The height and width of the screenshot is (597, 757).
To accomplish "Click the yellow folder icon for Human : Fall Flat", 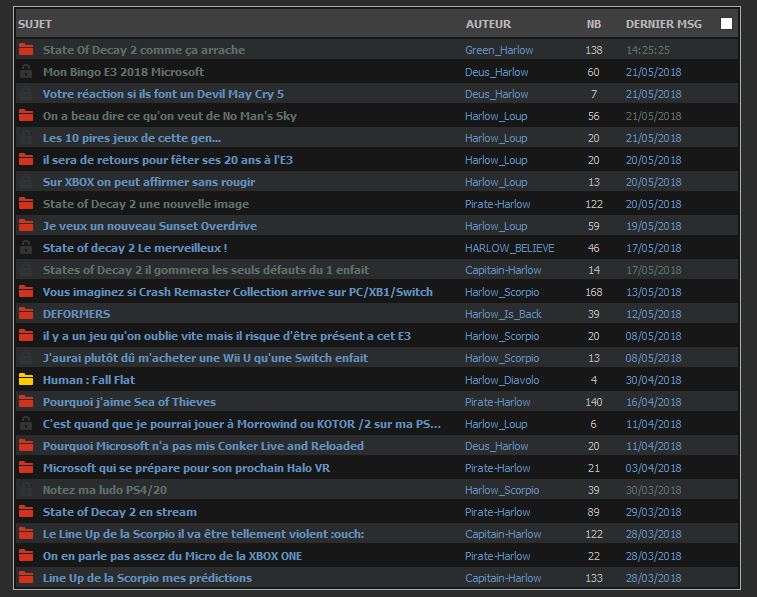I will point(26,380).
